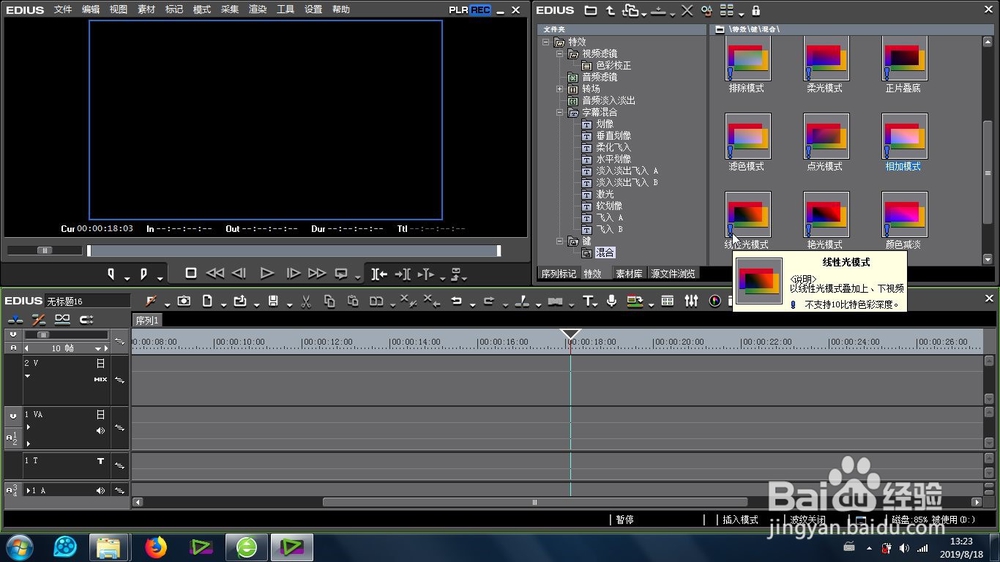This screenshot has width=1000, height=562.
Task: Select the razor cut scissors tool
Action: click(x=306, y=301)
